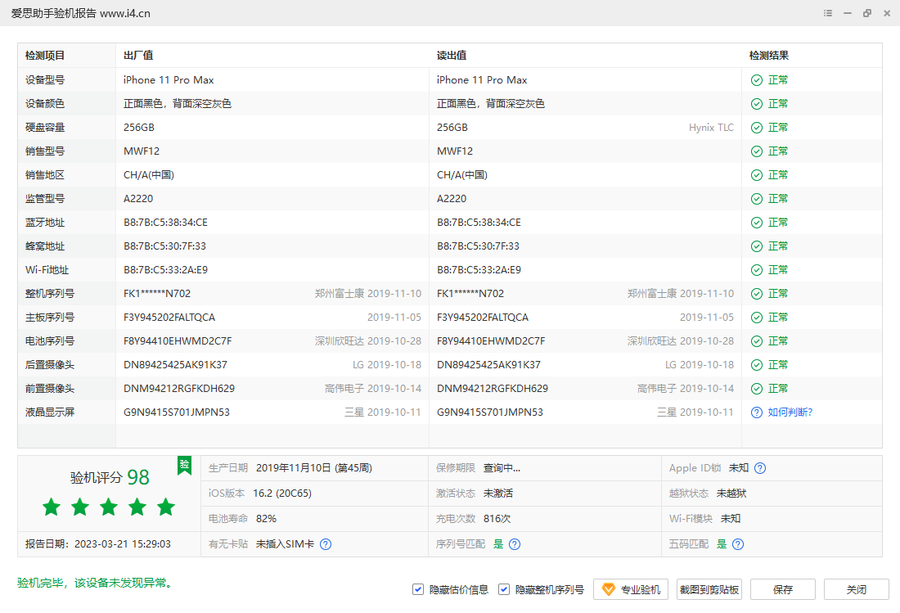Click help icon beside Apple ID锁
This screenshot has height=613, width=900.
click(x=760, y=468)
